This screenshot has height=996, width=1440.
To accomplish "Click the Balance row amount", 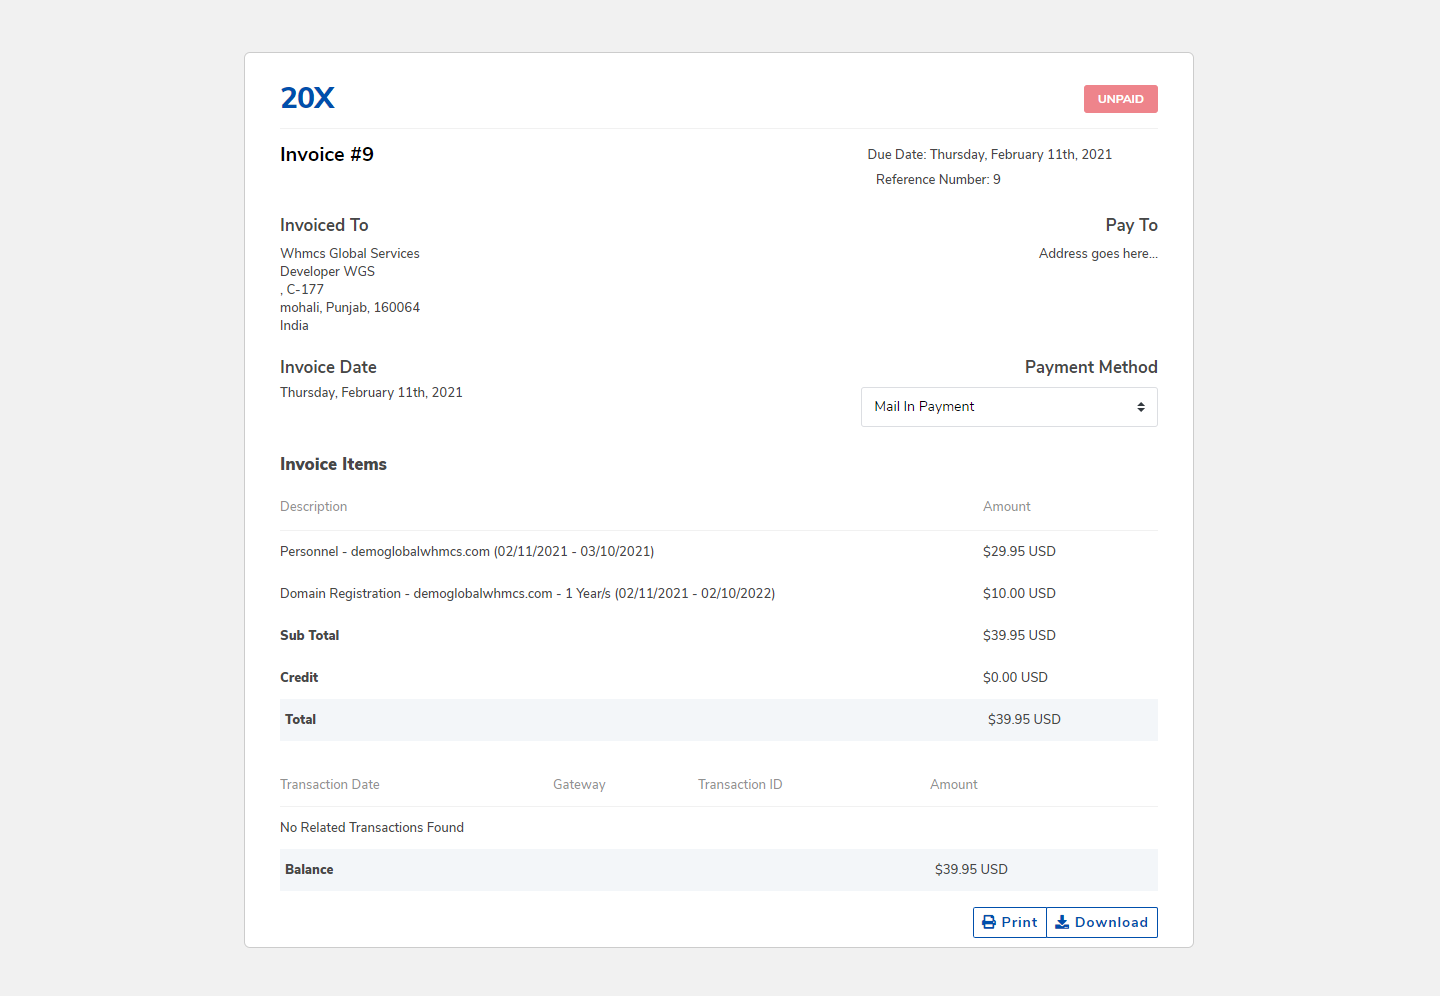I will pos(971,870).
